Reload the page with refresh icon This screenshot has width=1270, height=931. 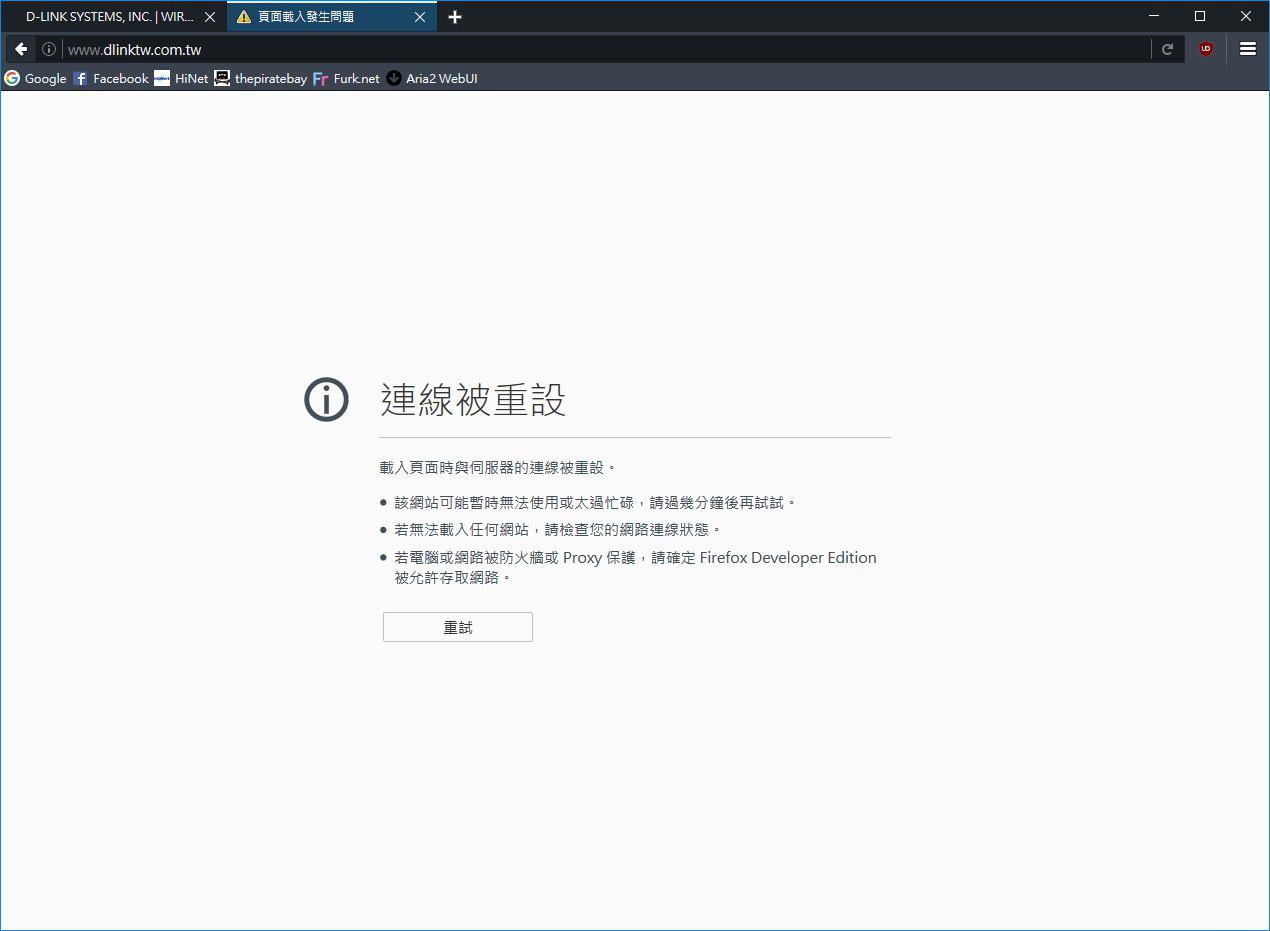[1167, 49]
